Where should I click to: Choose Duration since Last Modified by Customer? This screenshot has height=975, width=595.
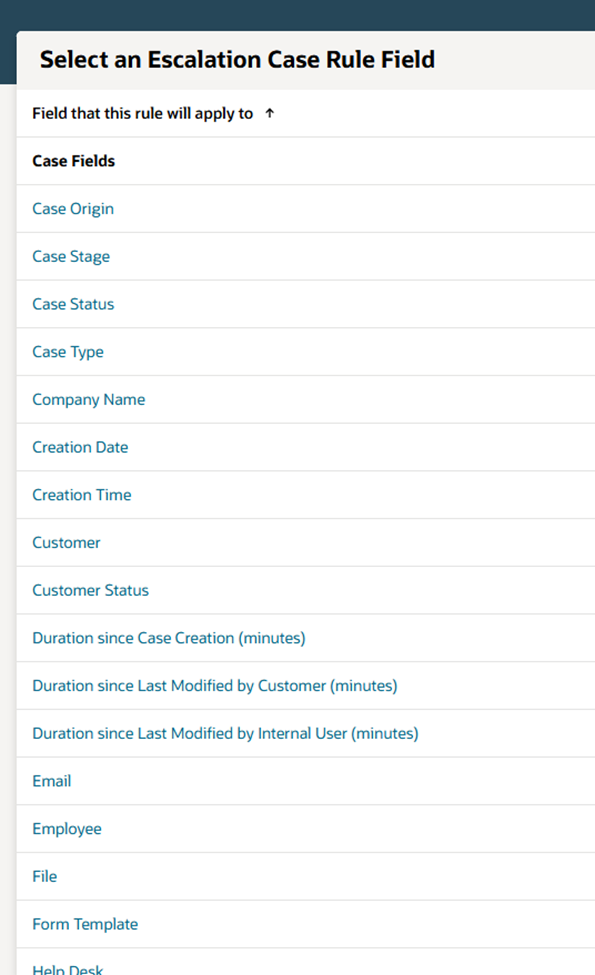[214, 685]
